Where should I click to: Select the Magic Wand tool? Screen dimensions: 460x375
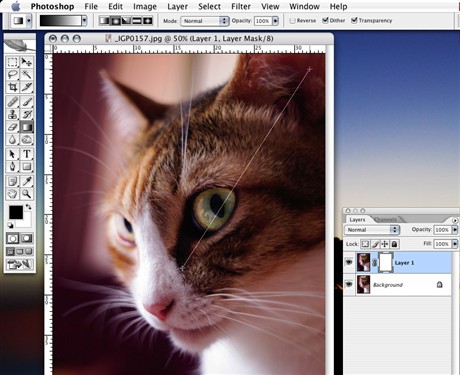coord(26,74)
